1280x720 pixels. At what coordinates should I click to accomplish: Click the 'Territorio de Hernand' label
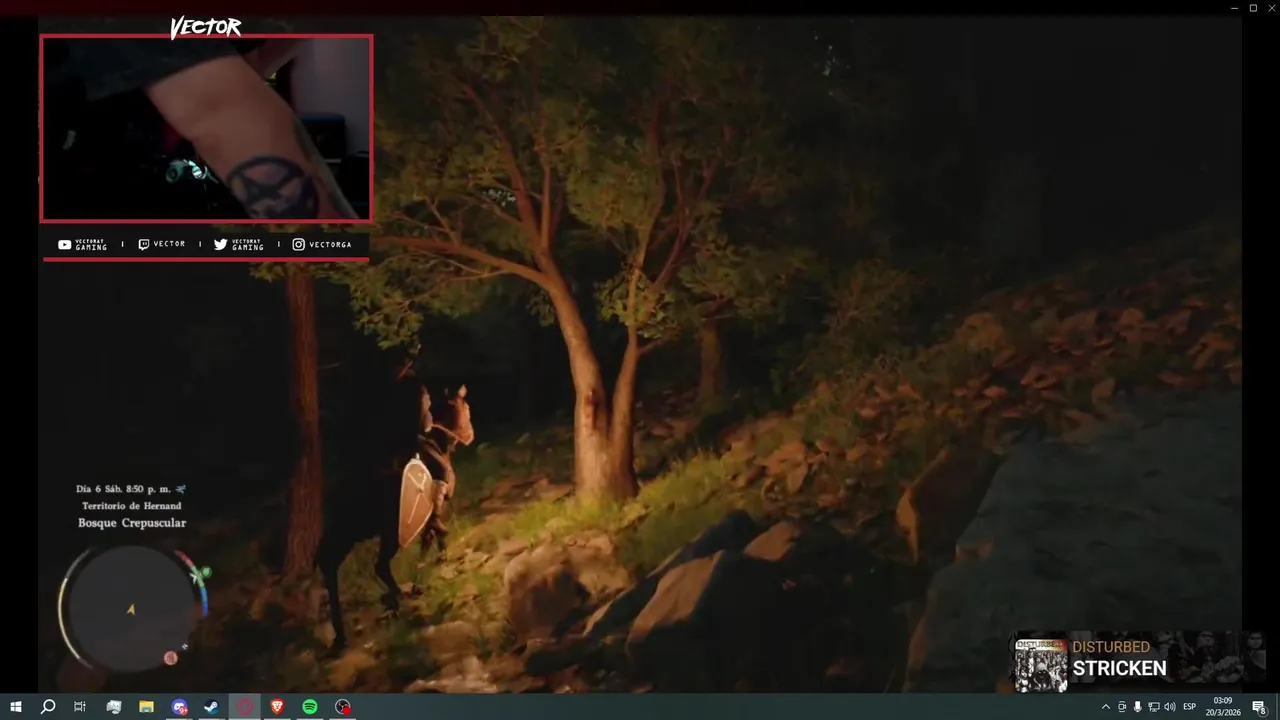132,506
